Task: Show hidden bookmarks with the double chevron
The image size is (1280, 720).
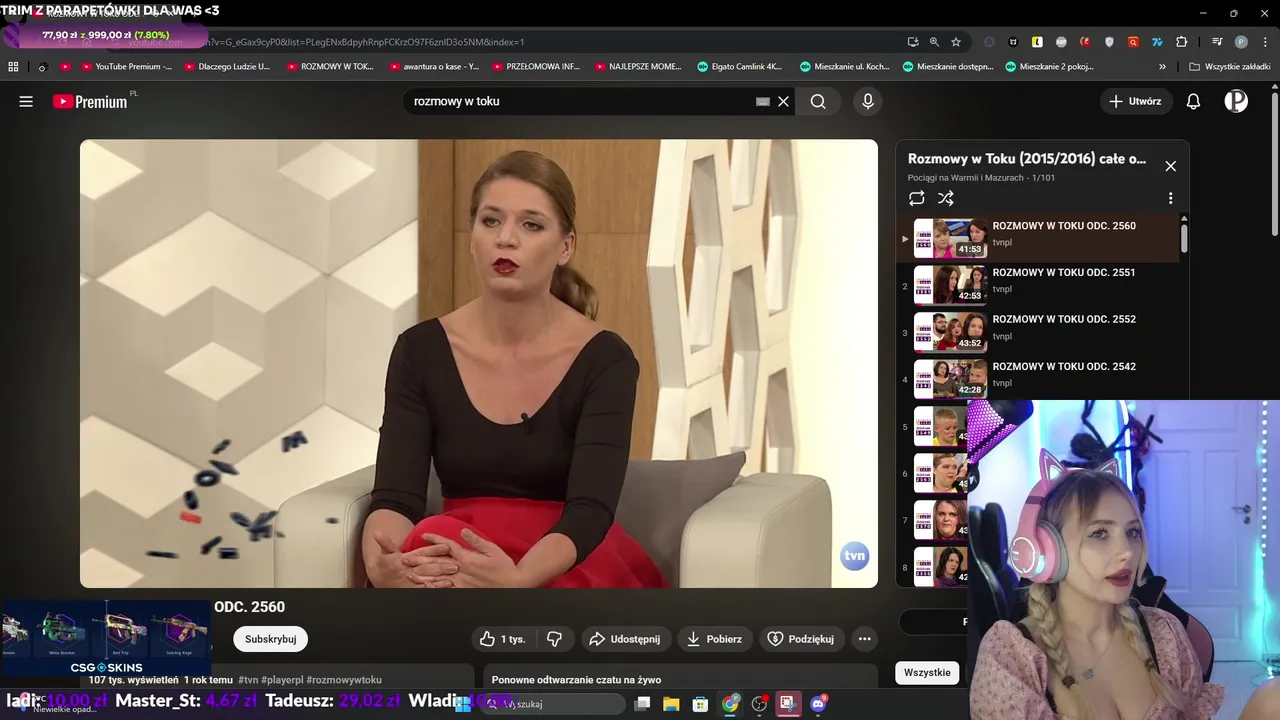Action: (x=1162, y=67)
